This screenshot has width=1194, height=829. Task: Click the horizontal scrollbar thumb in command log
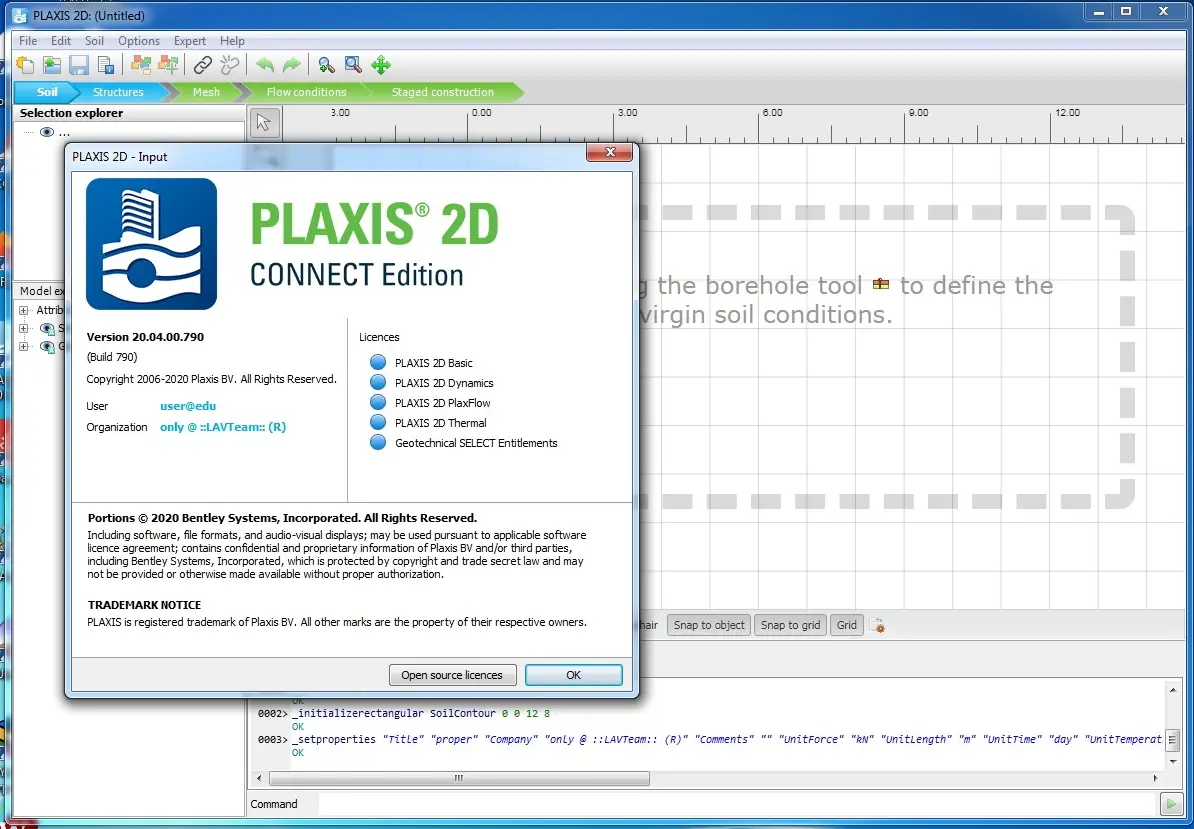pyautogui.click(x=459, y=778)
